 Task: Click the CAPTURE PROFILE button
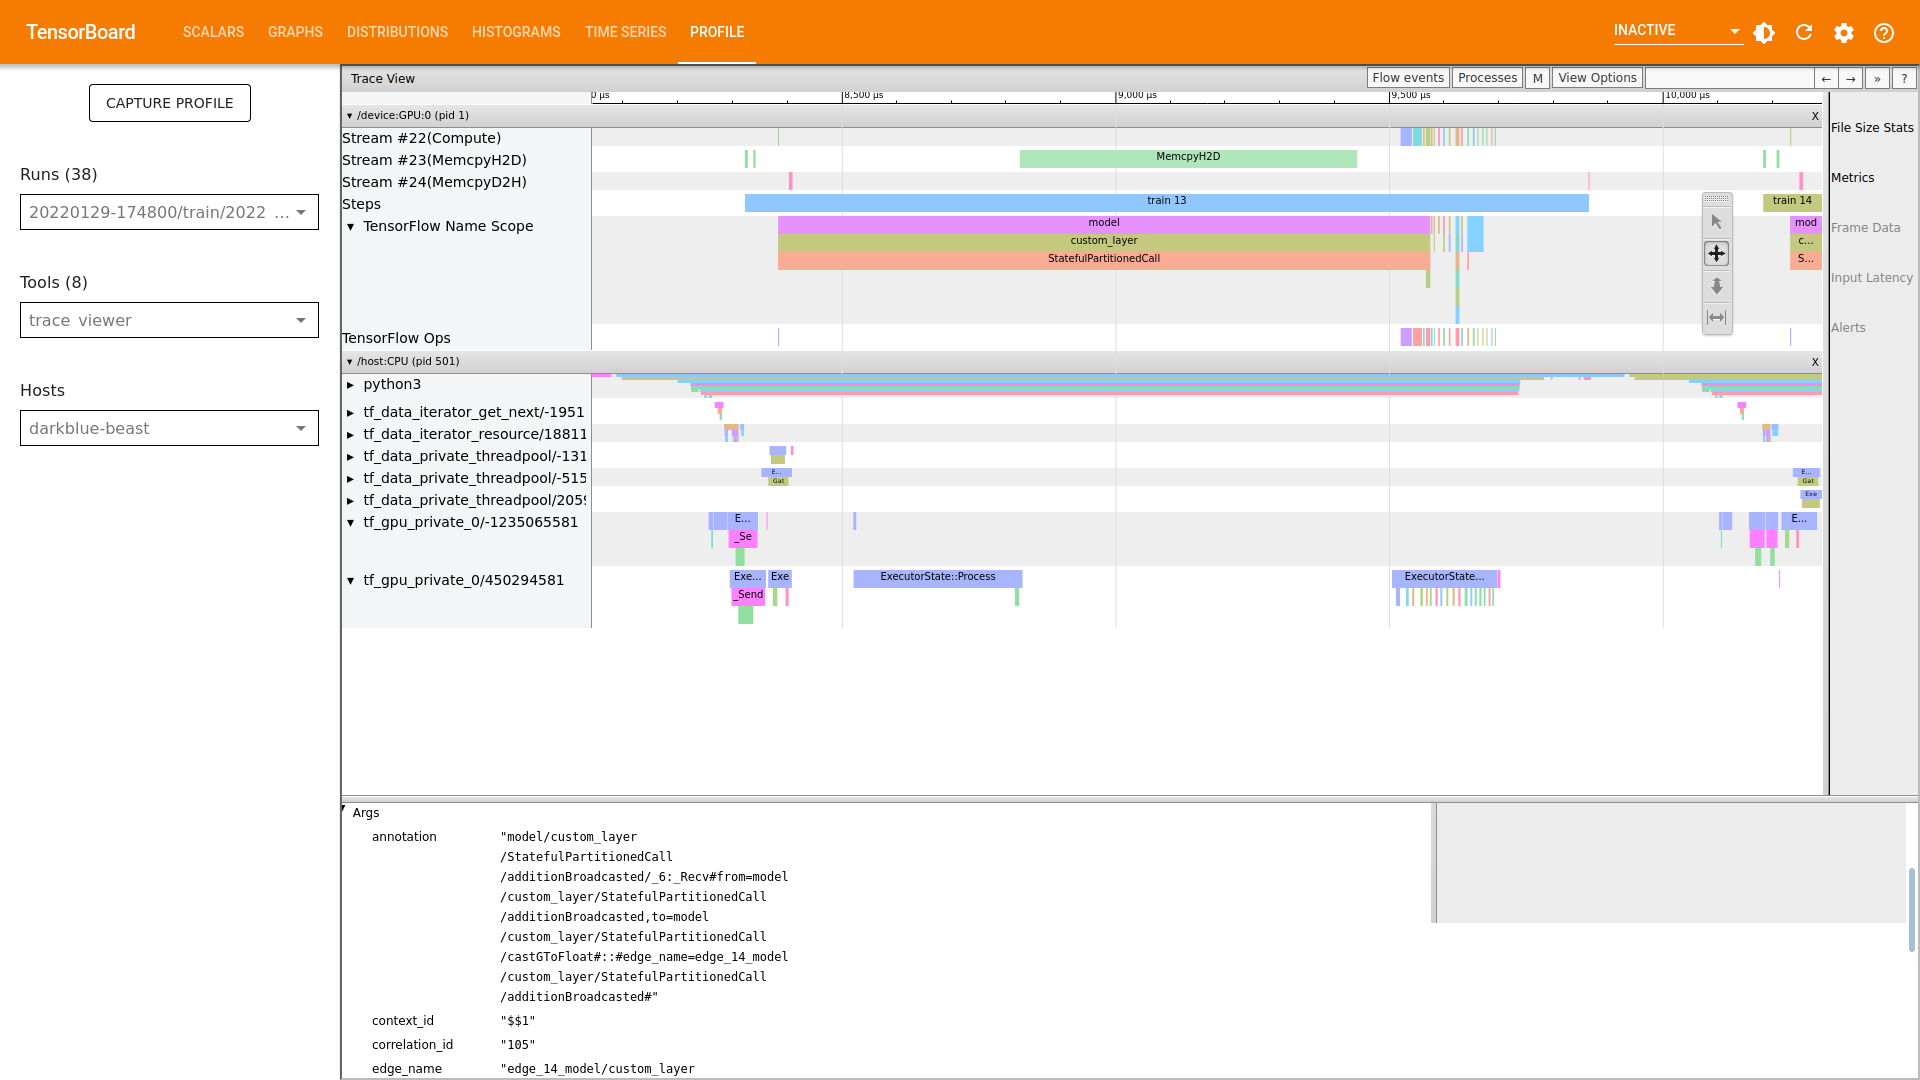(x=169, y=103)
